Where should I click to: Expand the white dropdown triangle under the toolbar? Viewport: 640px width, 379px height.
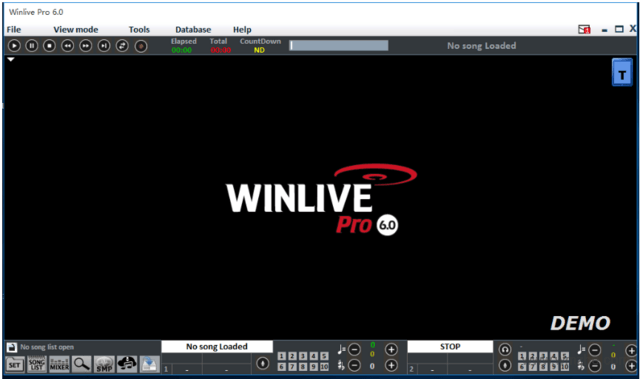(x=11, y=60)
